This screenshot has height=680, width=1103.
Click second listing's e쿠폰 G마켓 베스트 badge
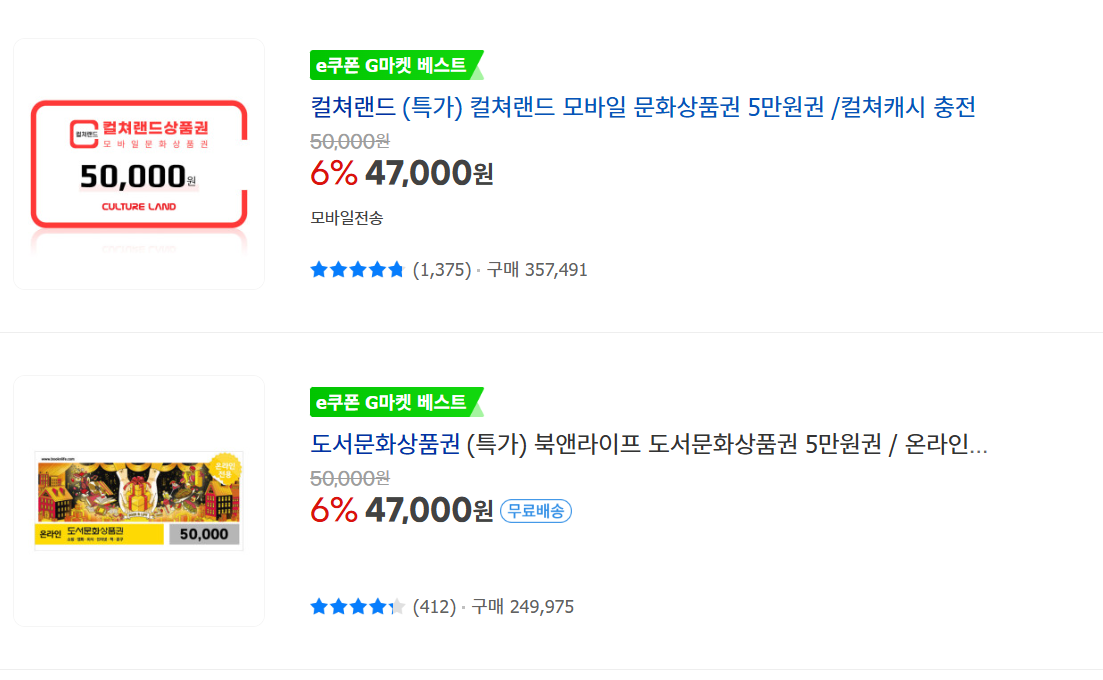(391, 403)
